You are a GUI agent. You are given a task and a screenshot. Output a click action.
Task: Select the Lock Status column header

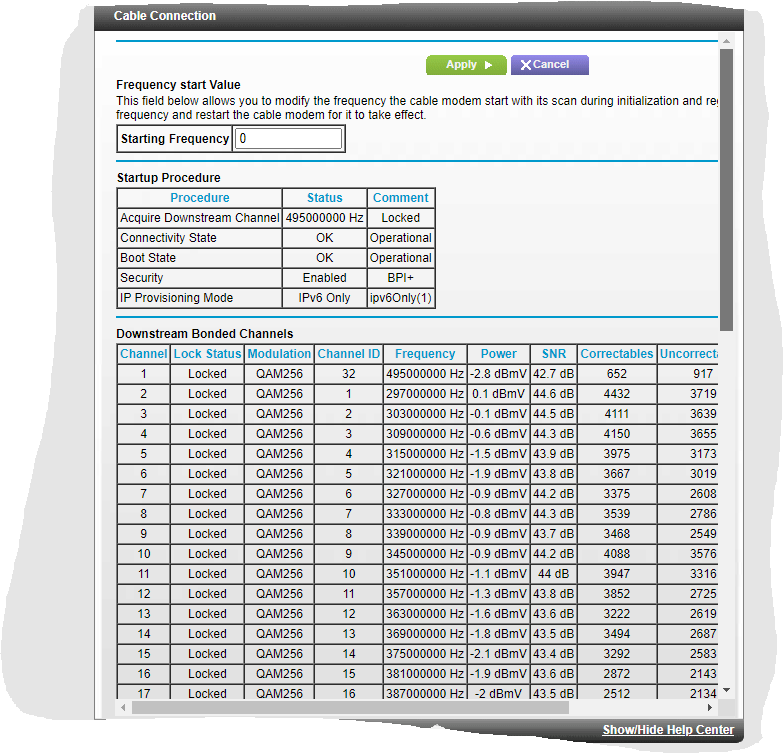(x=207, y=354)
